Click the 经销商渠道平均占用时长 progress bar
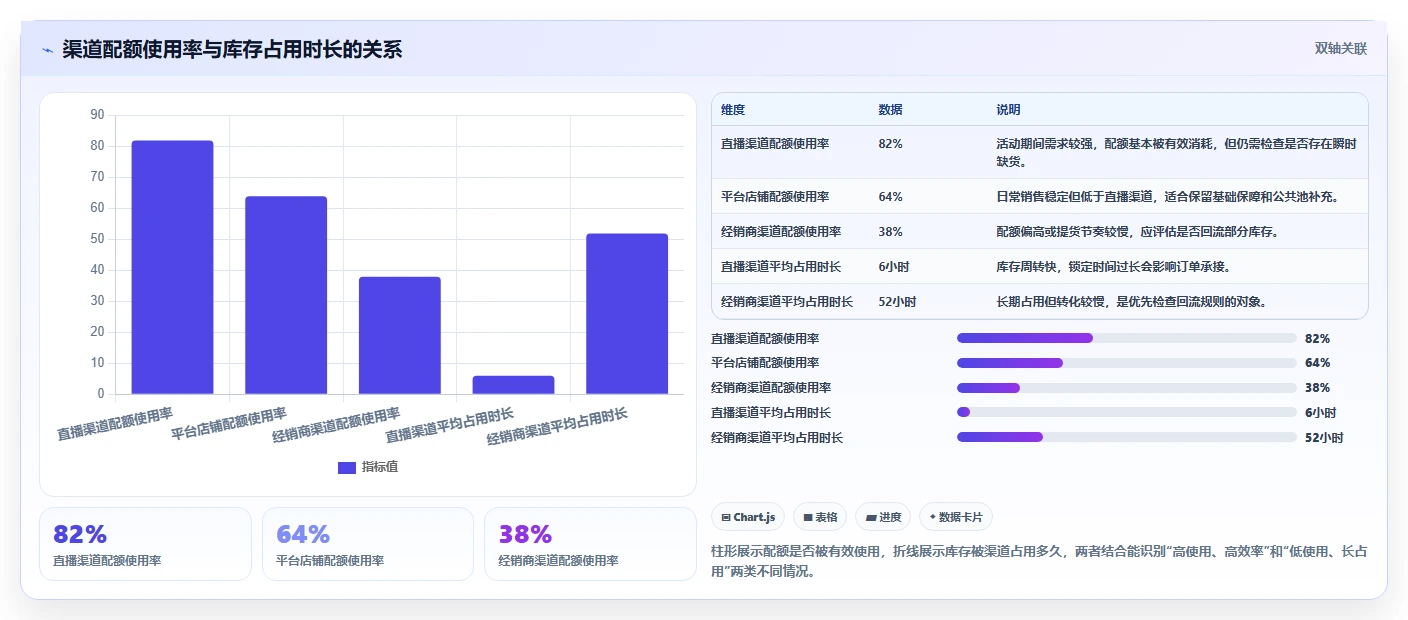The height and width of the screenshot is (620, 1408). pyautogui.click(x=1126, y=437)
